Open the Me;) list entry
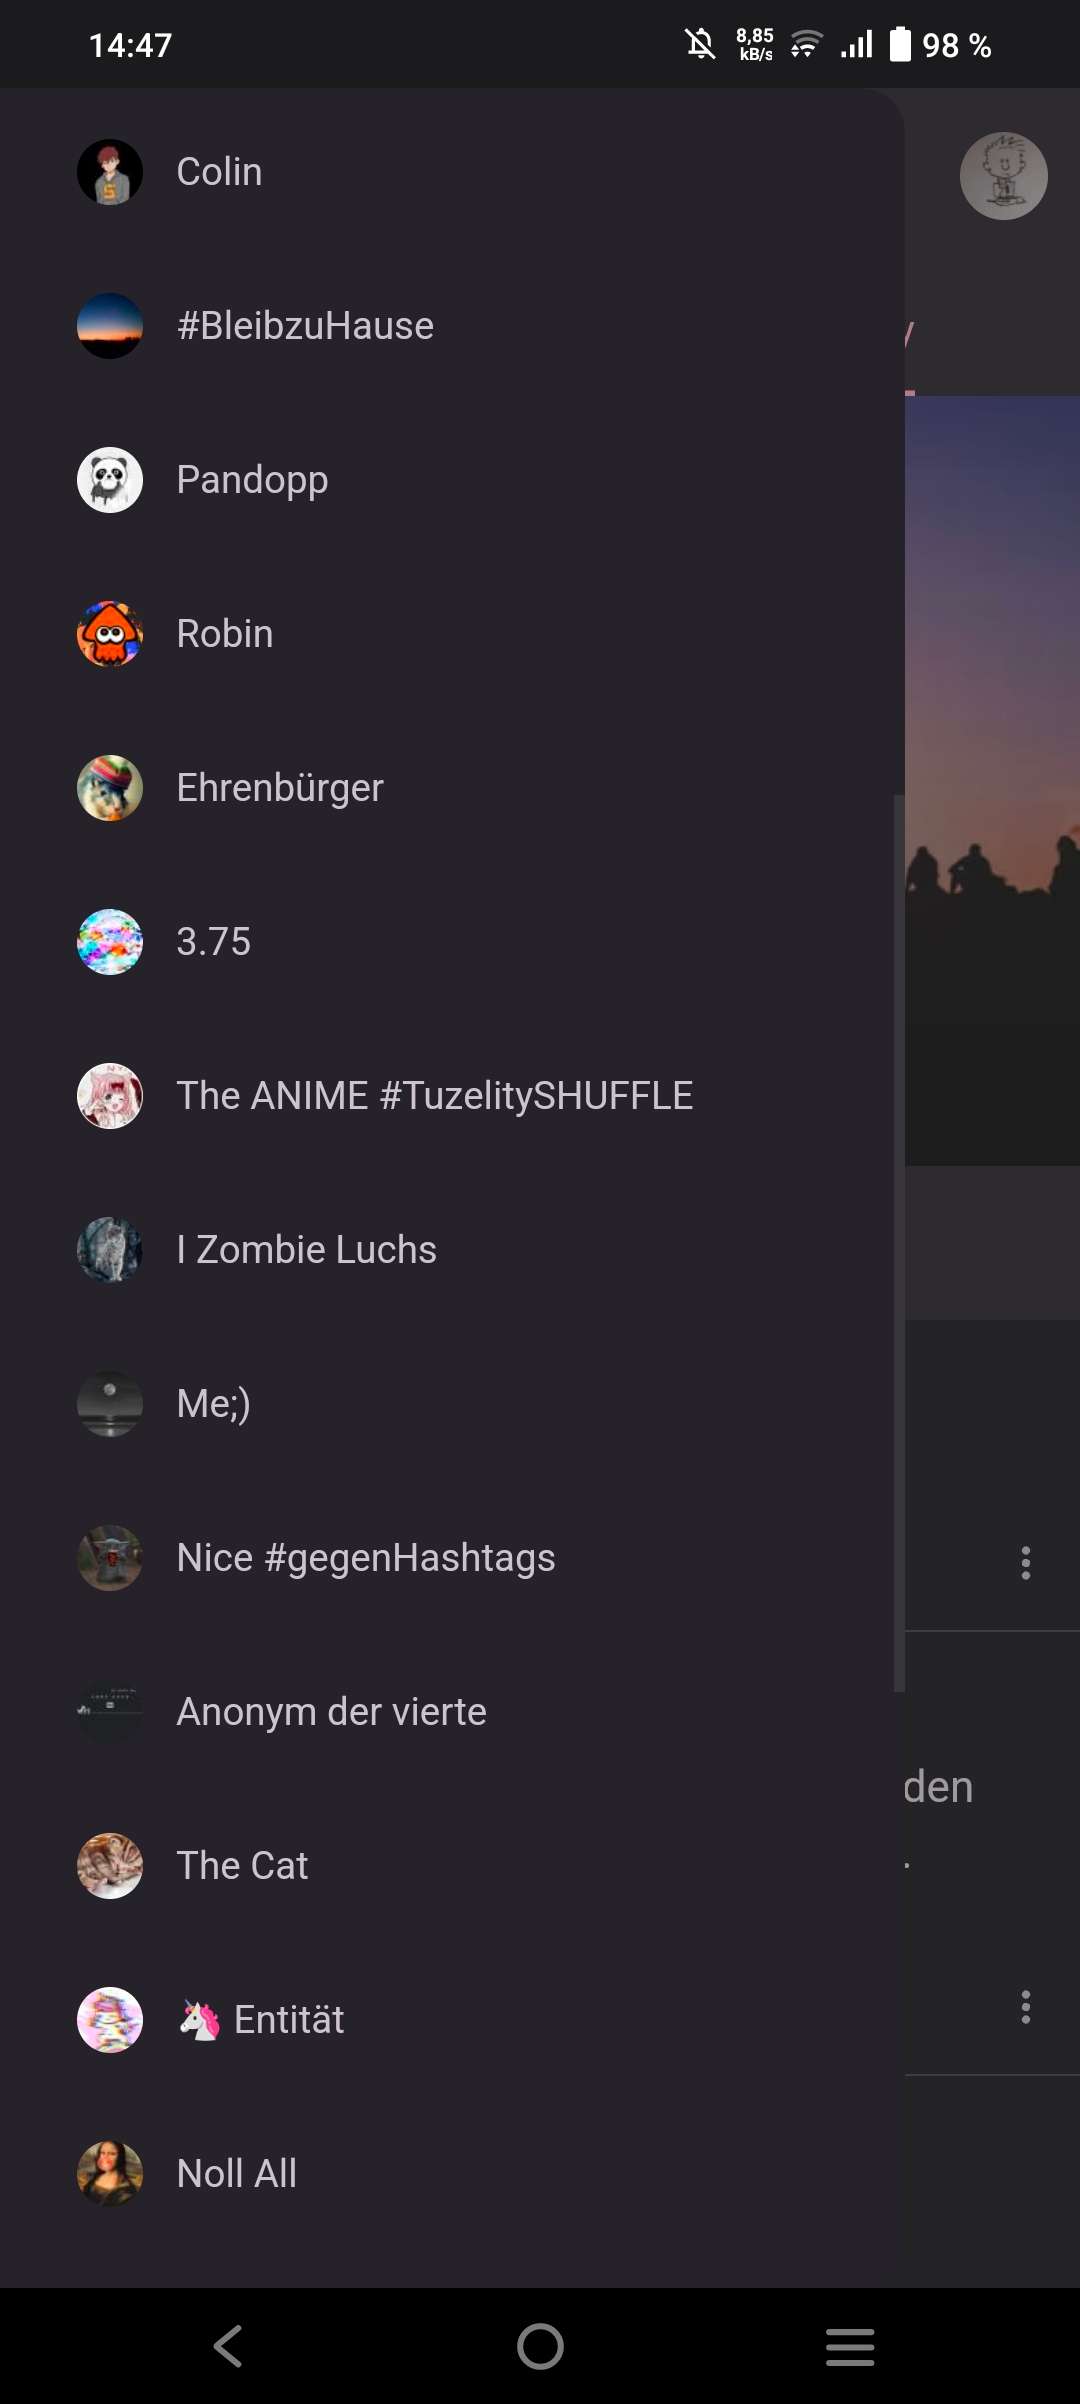Viewport: 1080px width, 2404px height. [452, 1404]
